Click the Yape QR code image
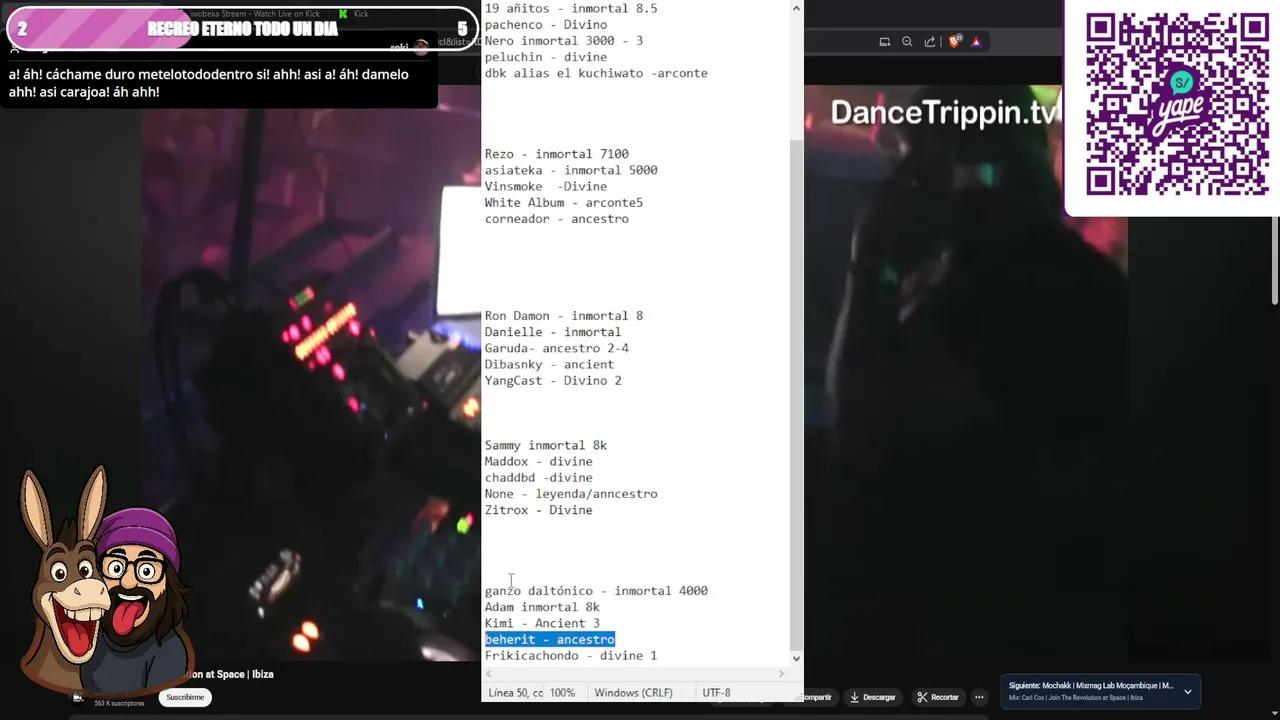Viewport: 1280px width, 720px height. tap(1177, 105)
